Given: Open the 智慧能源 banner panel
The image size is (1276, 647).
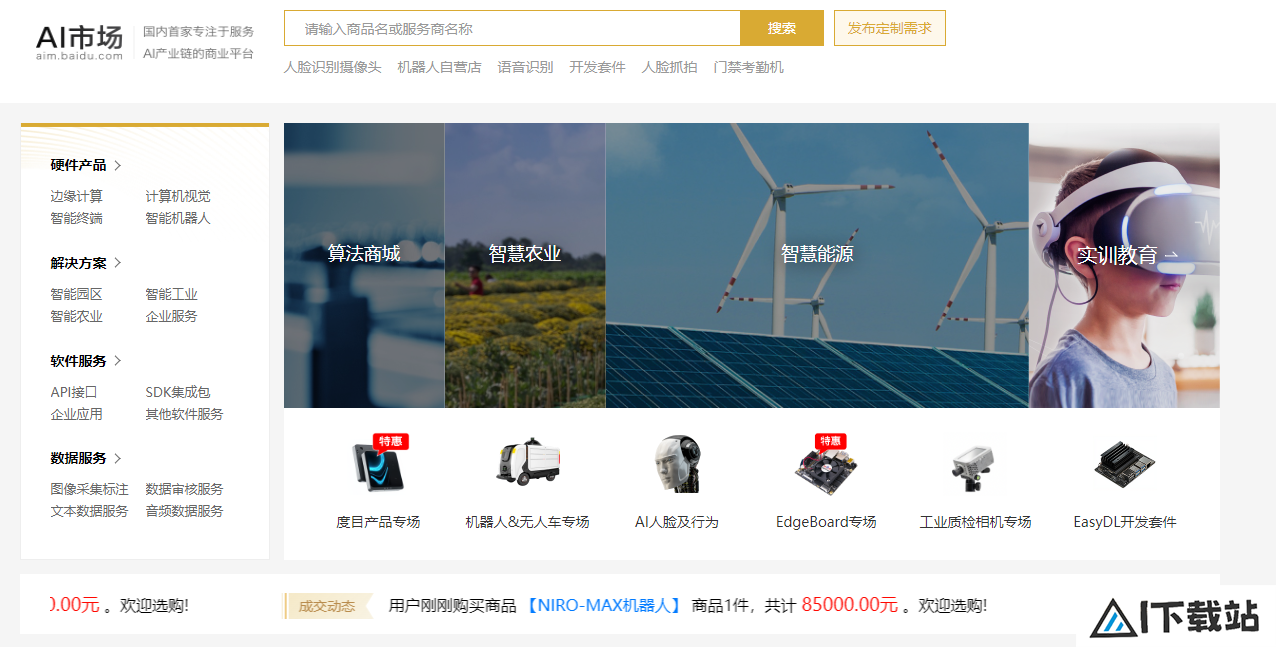Looking at the screenshot, I should tap(817, 265).
